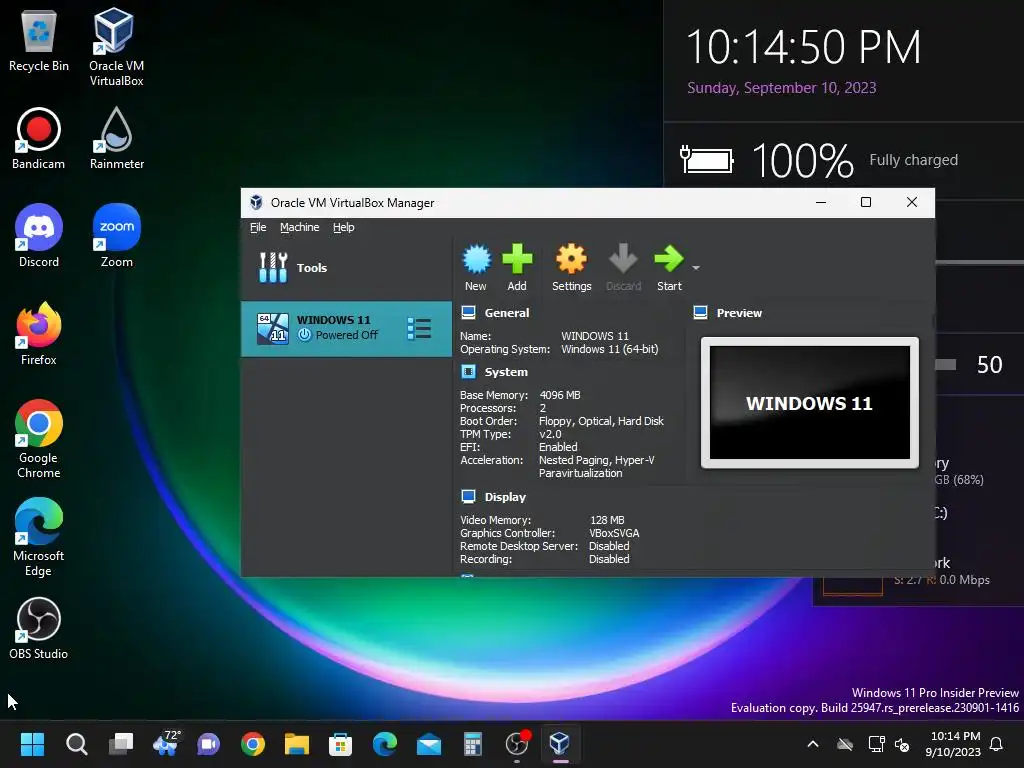Open the weather widget showing 72°

point(165,744)
